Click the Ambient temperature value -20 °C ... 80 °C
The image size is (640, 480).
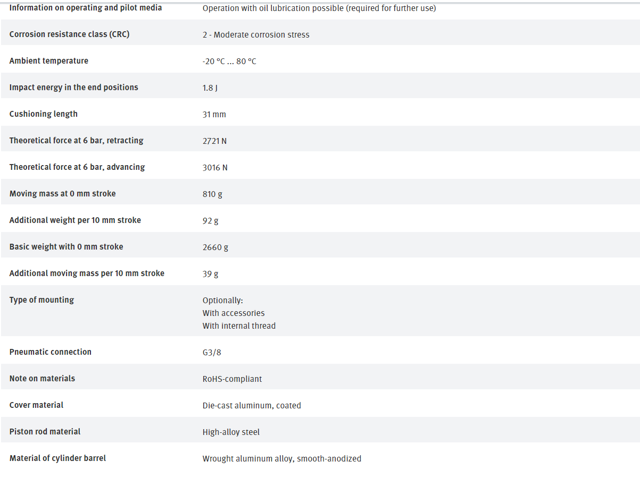coord(229,61)
